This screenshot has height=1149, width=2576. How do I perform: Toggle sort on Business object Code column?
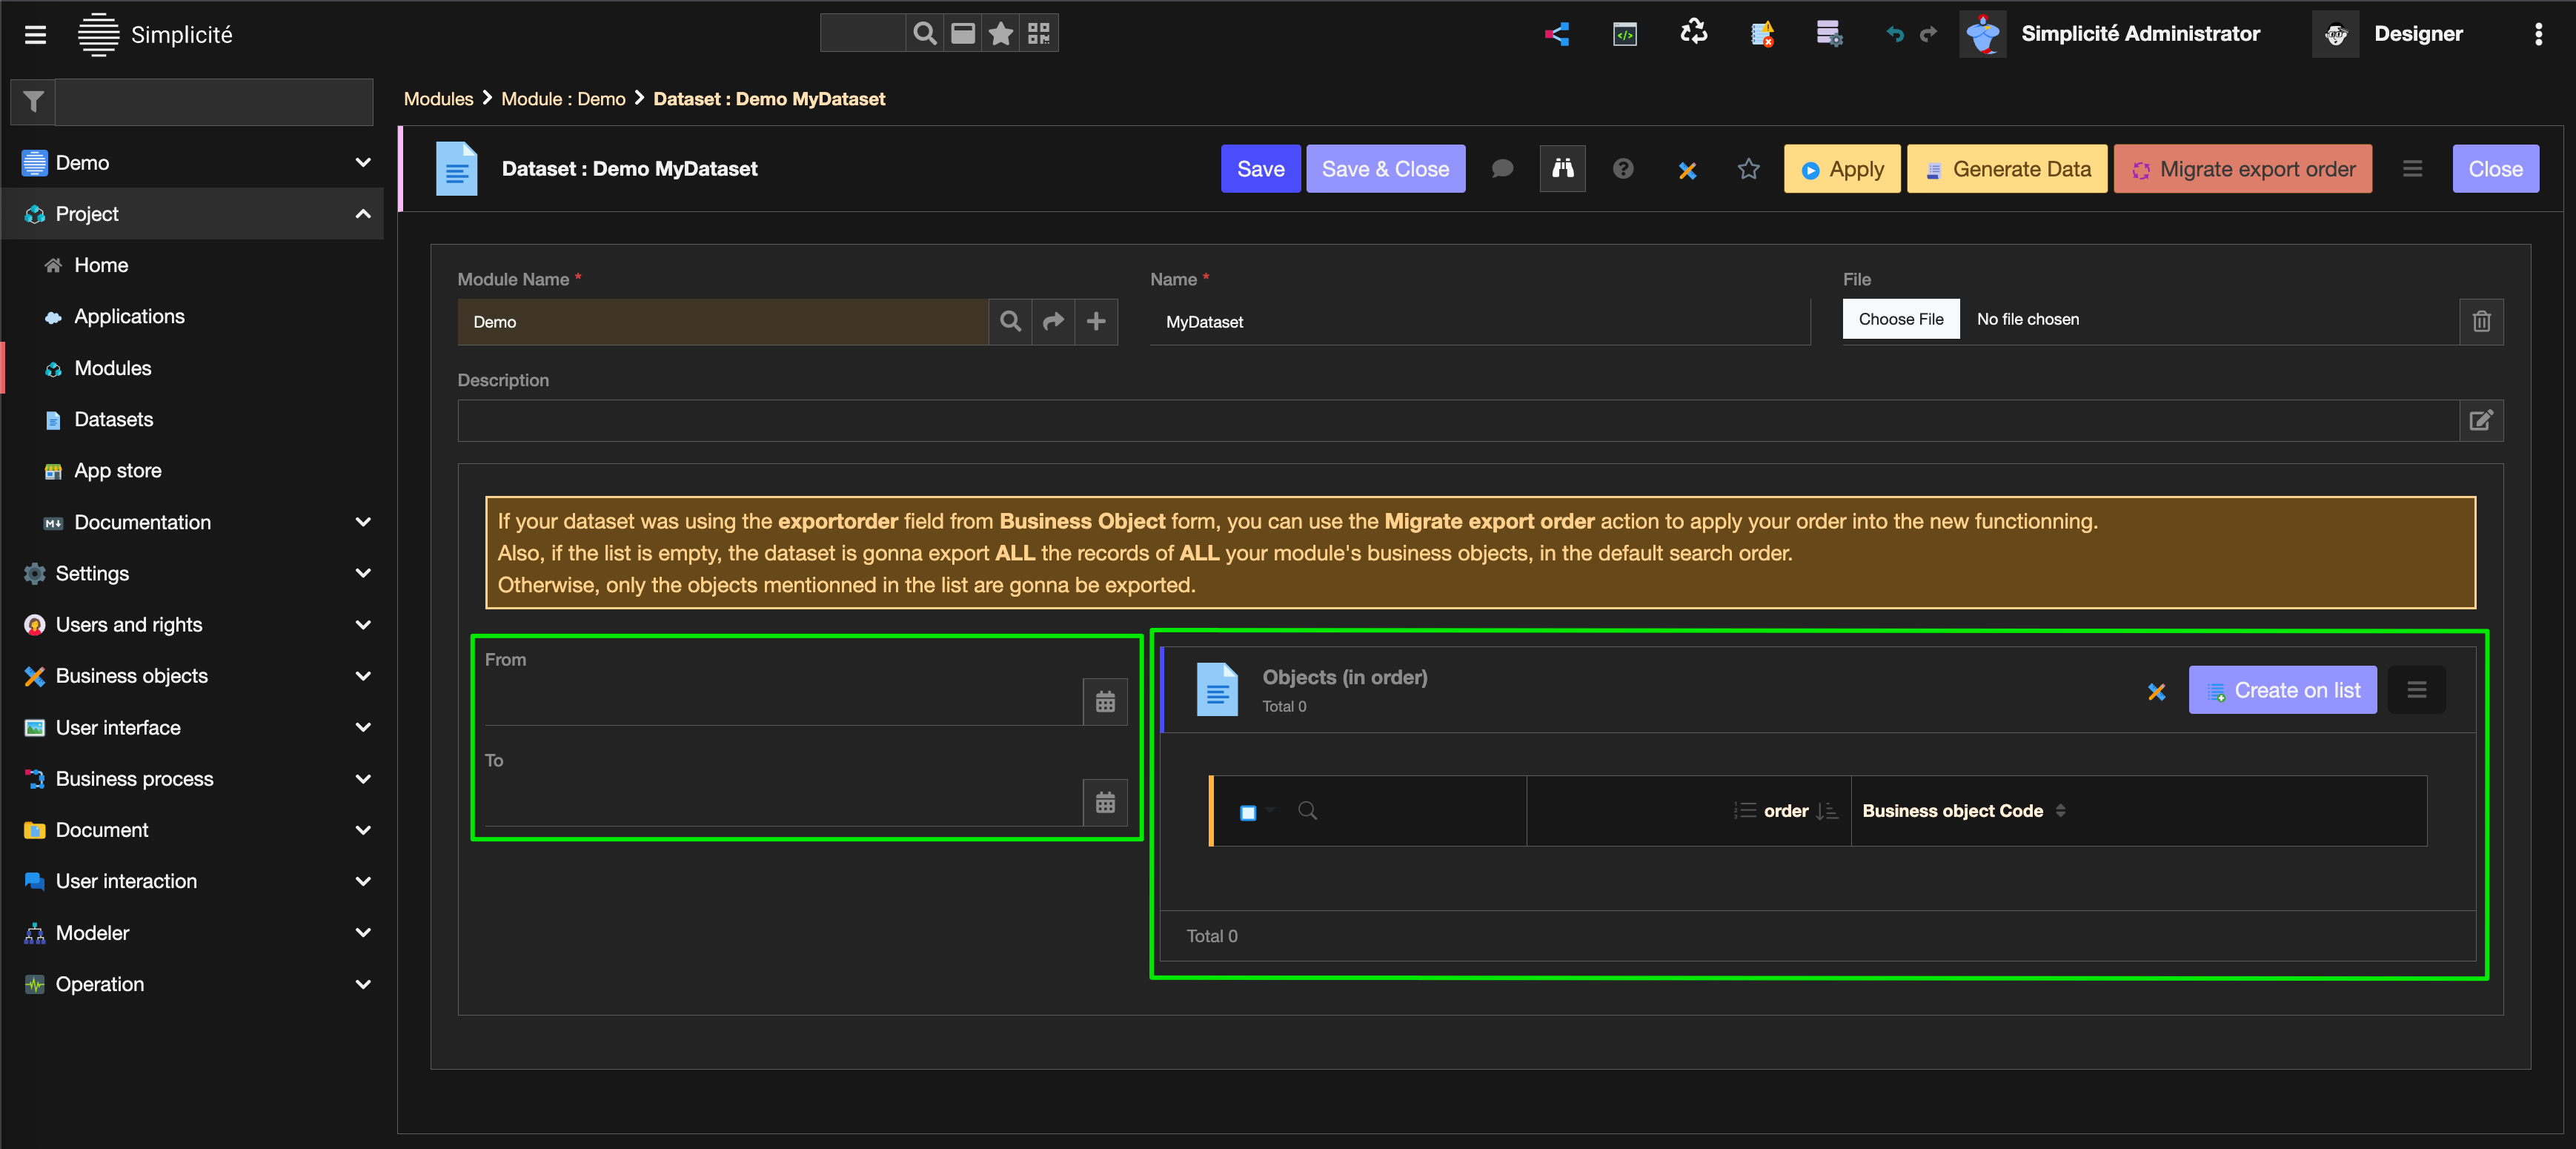[2060, 811]
